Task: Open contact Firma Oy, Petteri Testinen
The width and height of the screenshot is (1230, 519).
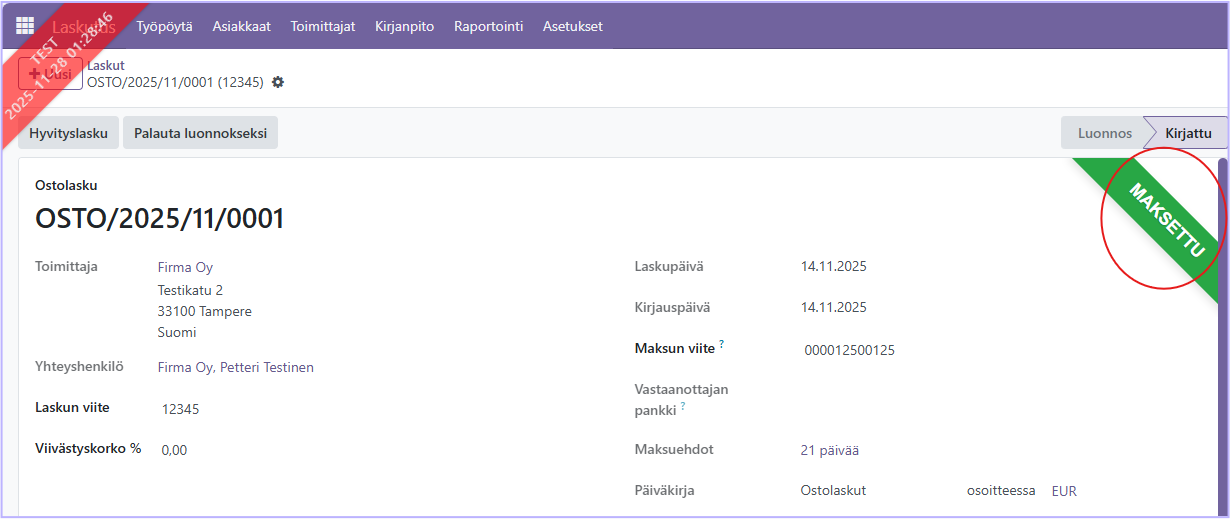Action: [x=235, y=367]
